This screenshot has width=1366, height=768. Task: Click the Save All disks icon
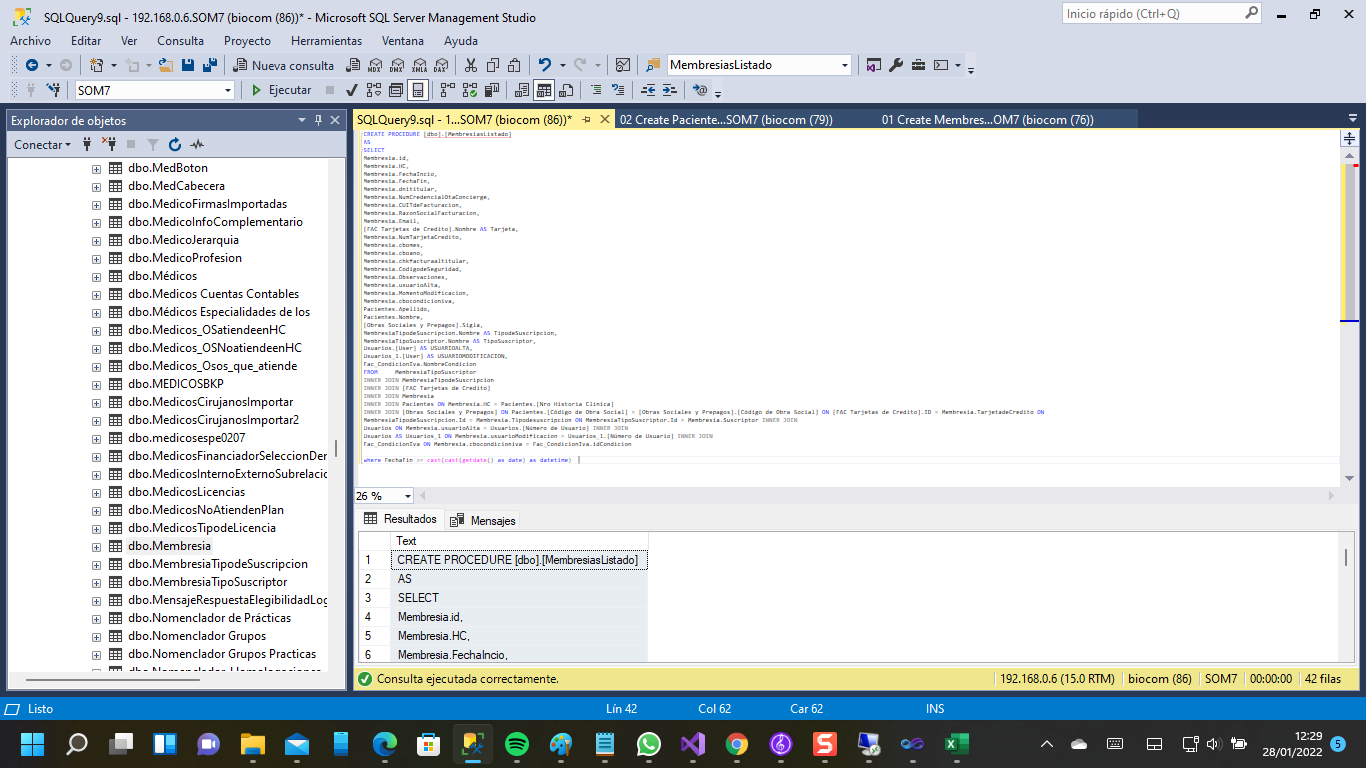211,65
